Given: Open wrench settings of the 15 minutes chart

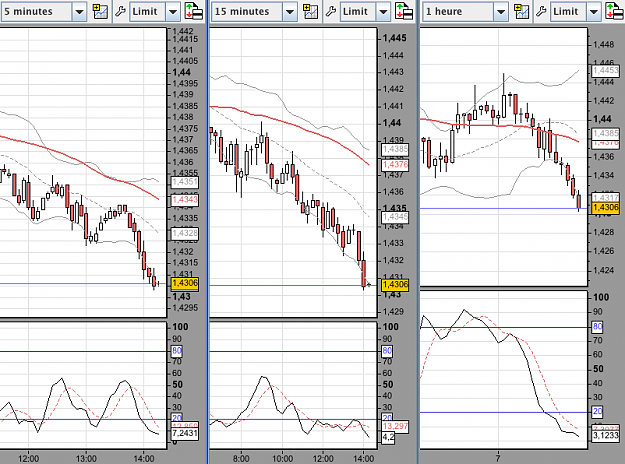Looking at the screenshot, I should coord(330,12).
